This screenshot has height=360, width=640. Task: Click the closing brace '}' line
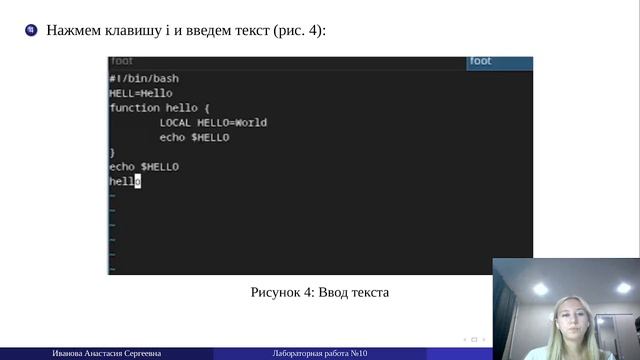point(112,153)
